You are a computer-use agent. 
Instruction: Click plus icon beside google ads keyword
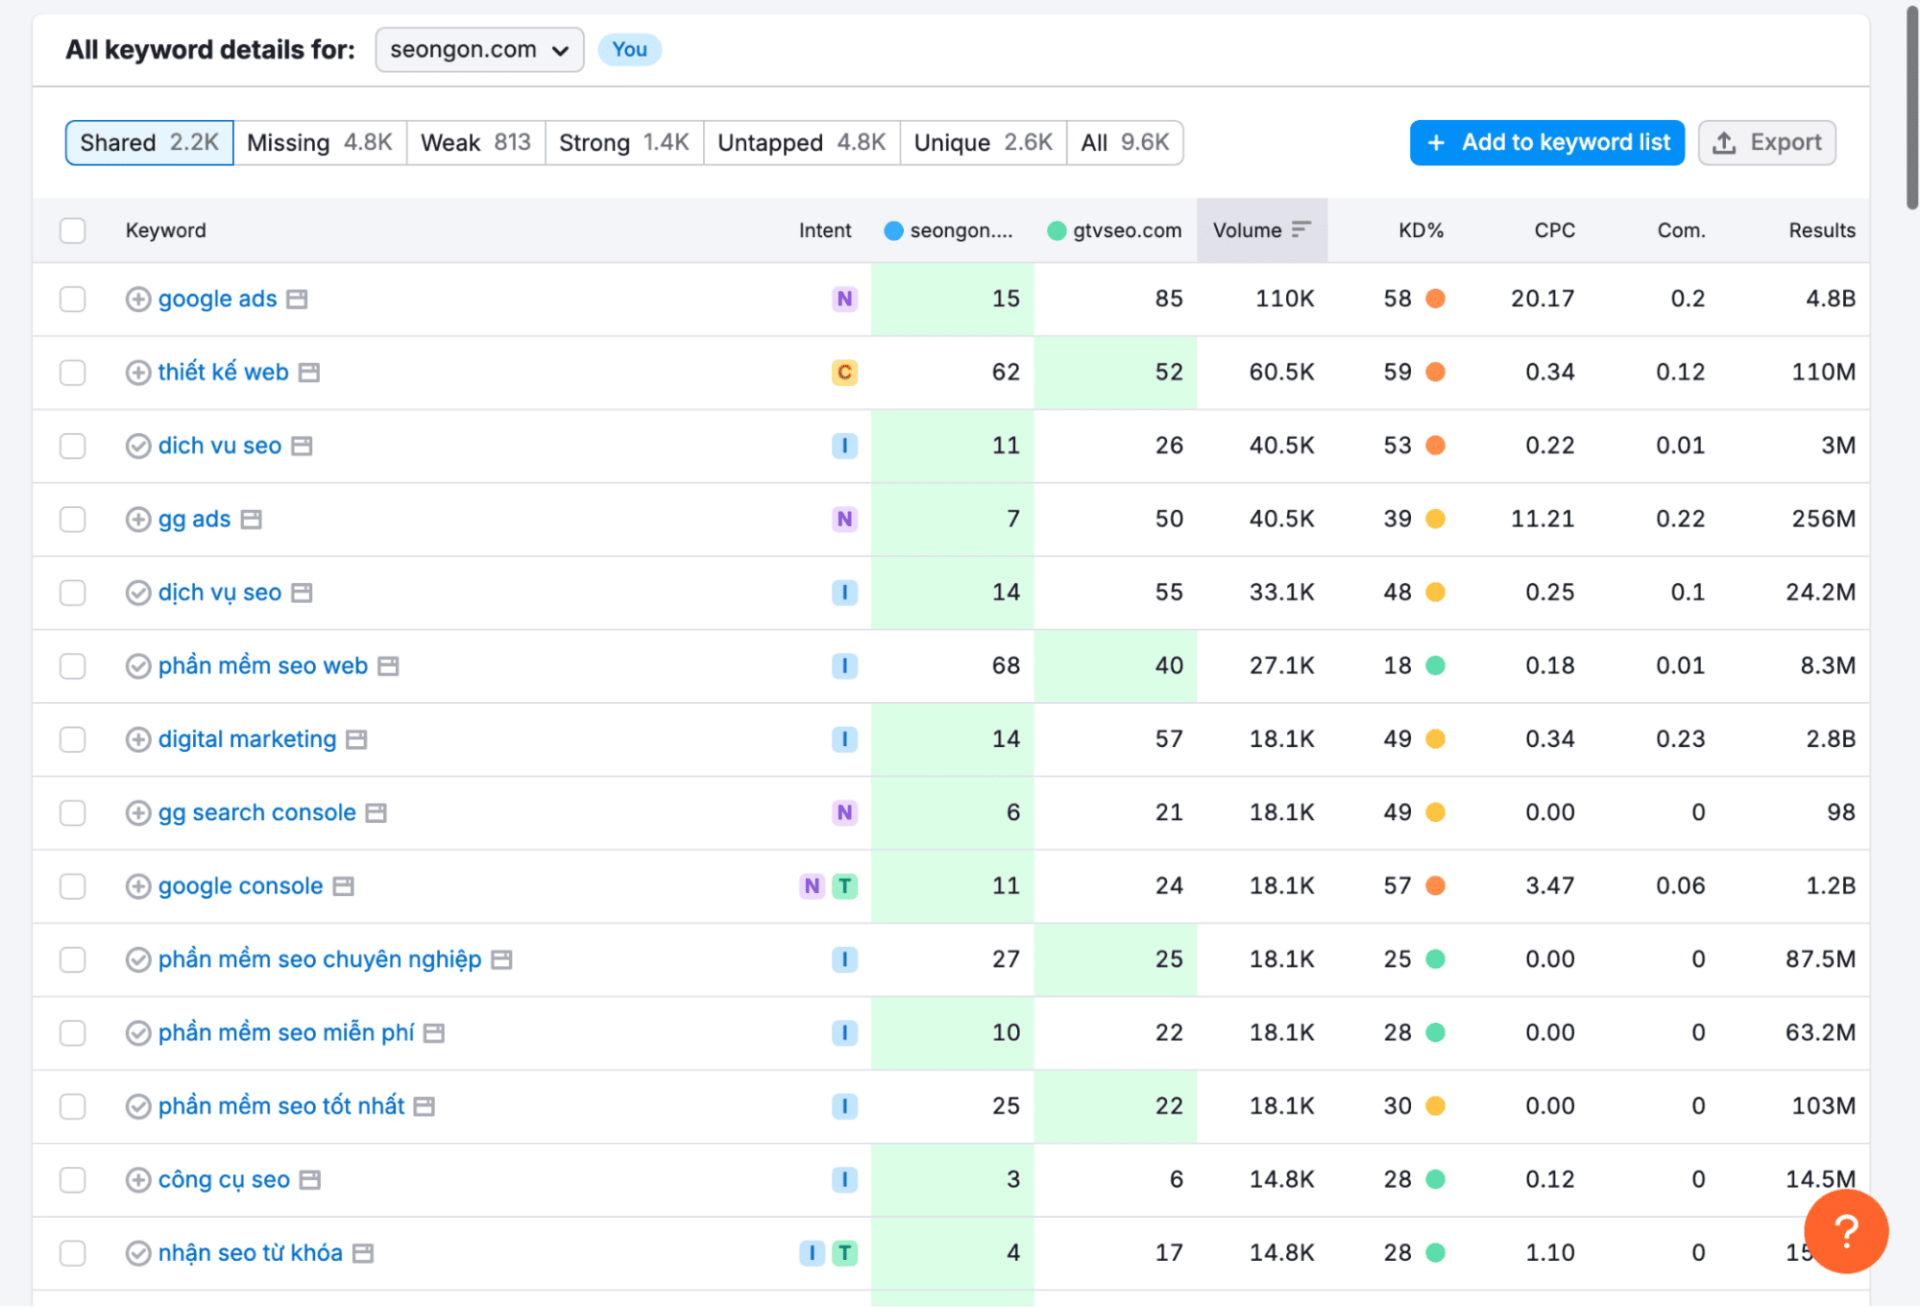pyautogui.click(x=138, y=299)
